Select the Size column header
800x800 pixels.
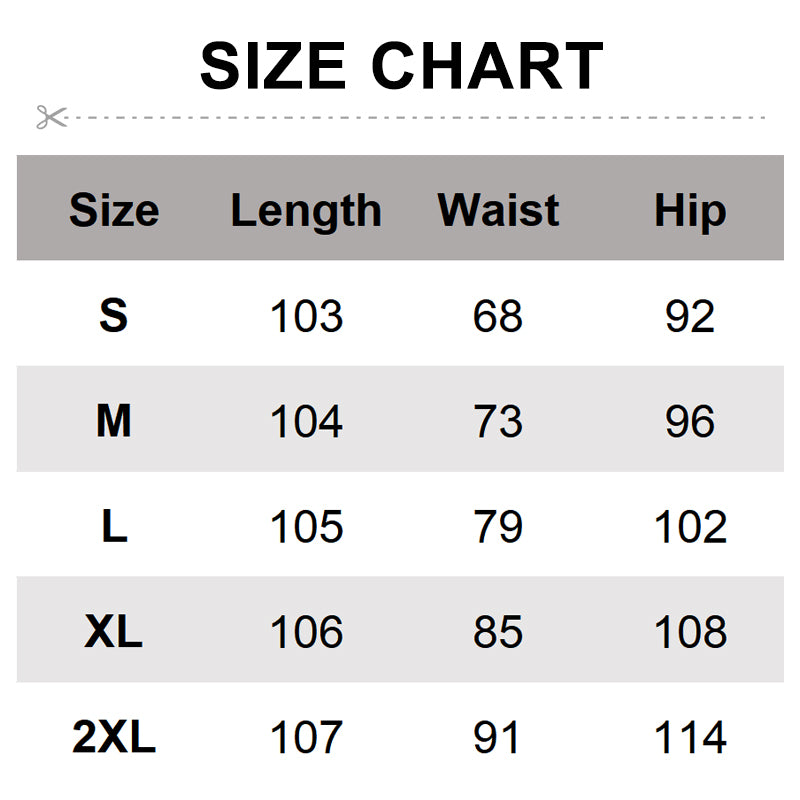[114, 211]
